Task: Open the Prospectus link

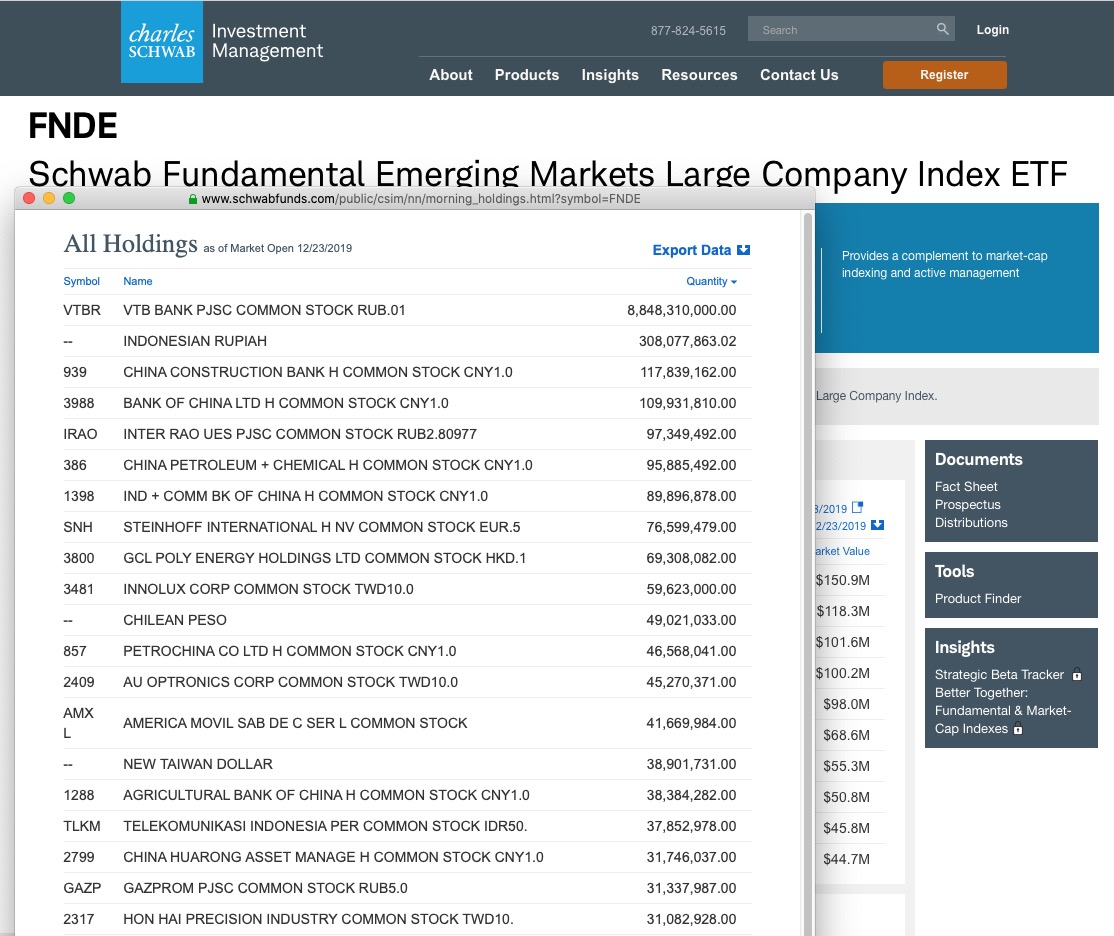Action: 967,505
